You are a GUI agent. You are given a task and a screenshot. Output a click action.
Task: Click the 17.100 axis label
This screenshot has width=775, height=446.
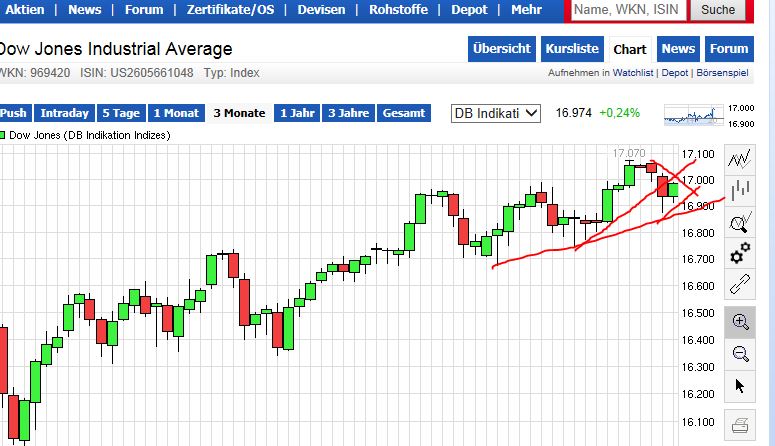698,154
